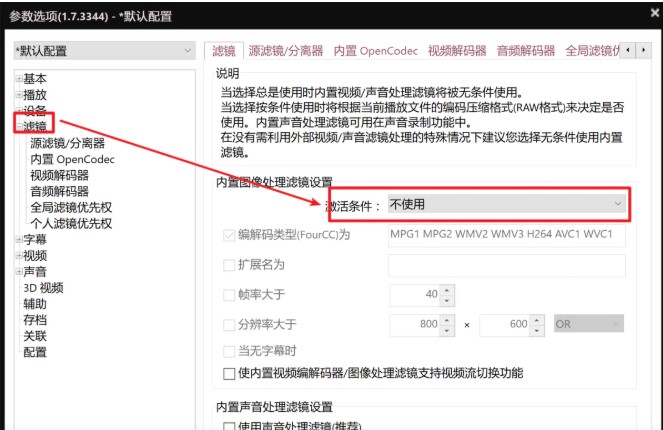The height and width of the screenshot is (430, 663).
Task: Select 配置 in the tree
Action: click(x=35, y=352)
